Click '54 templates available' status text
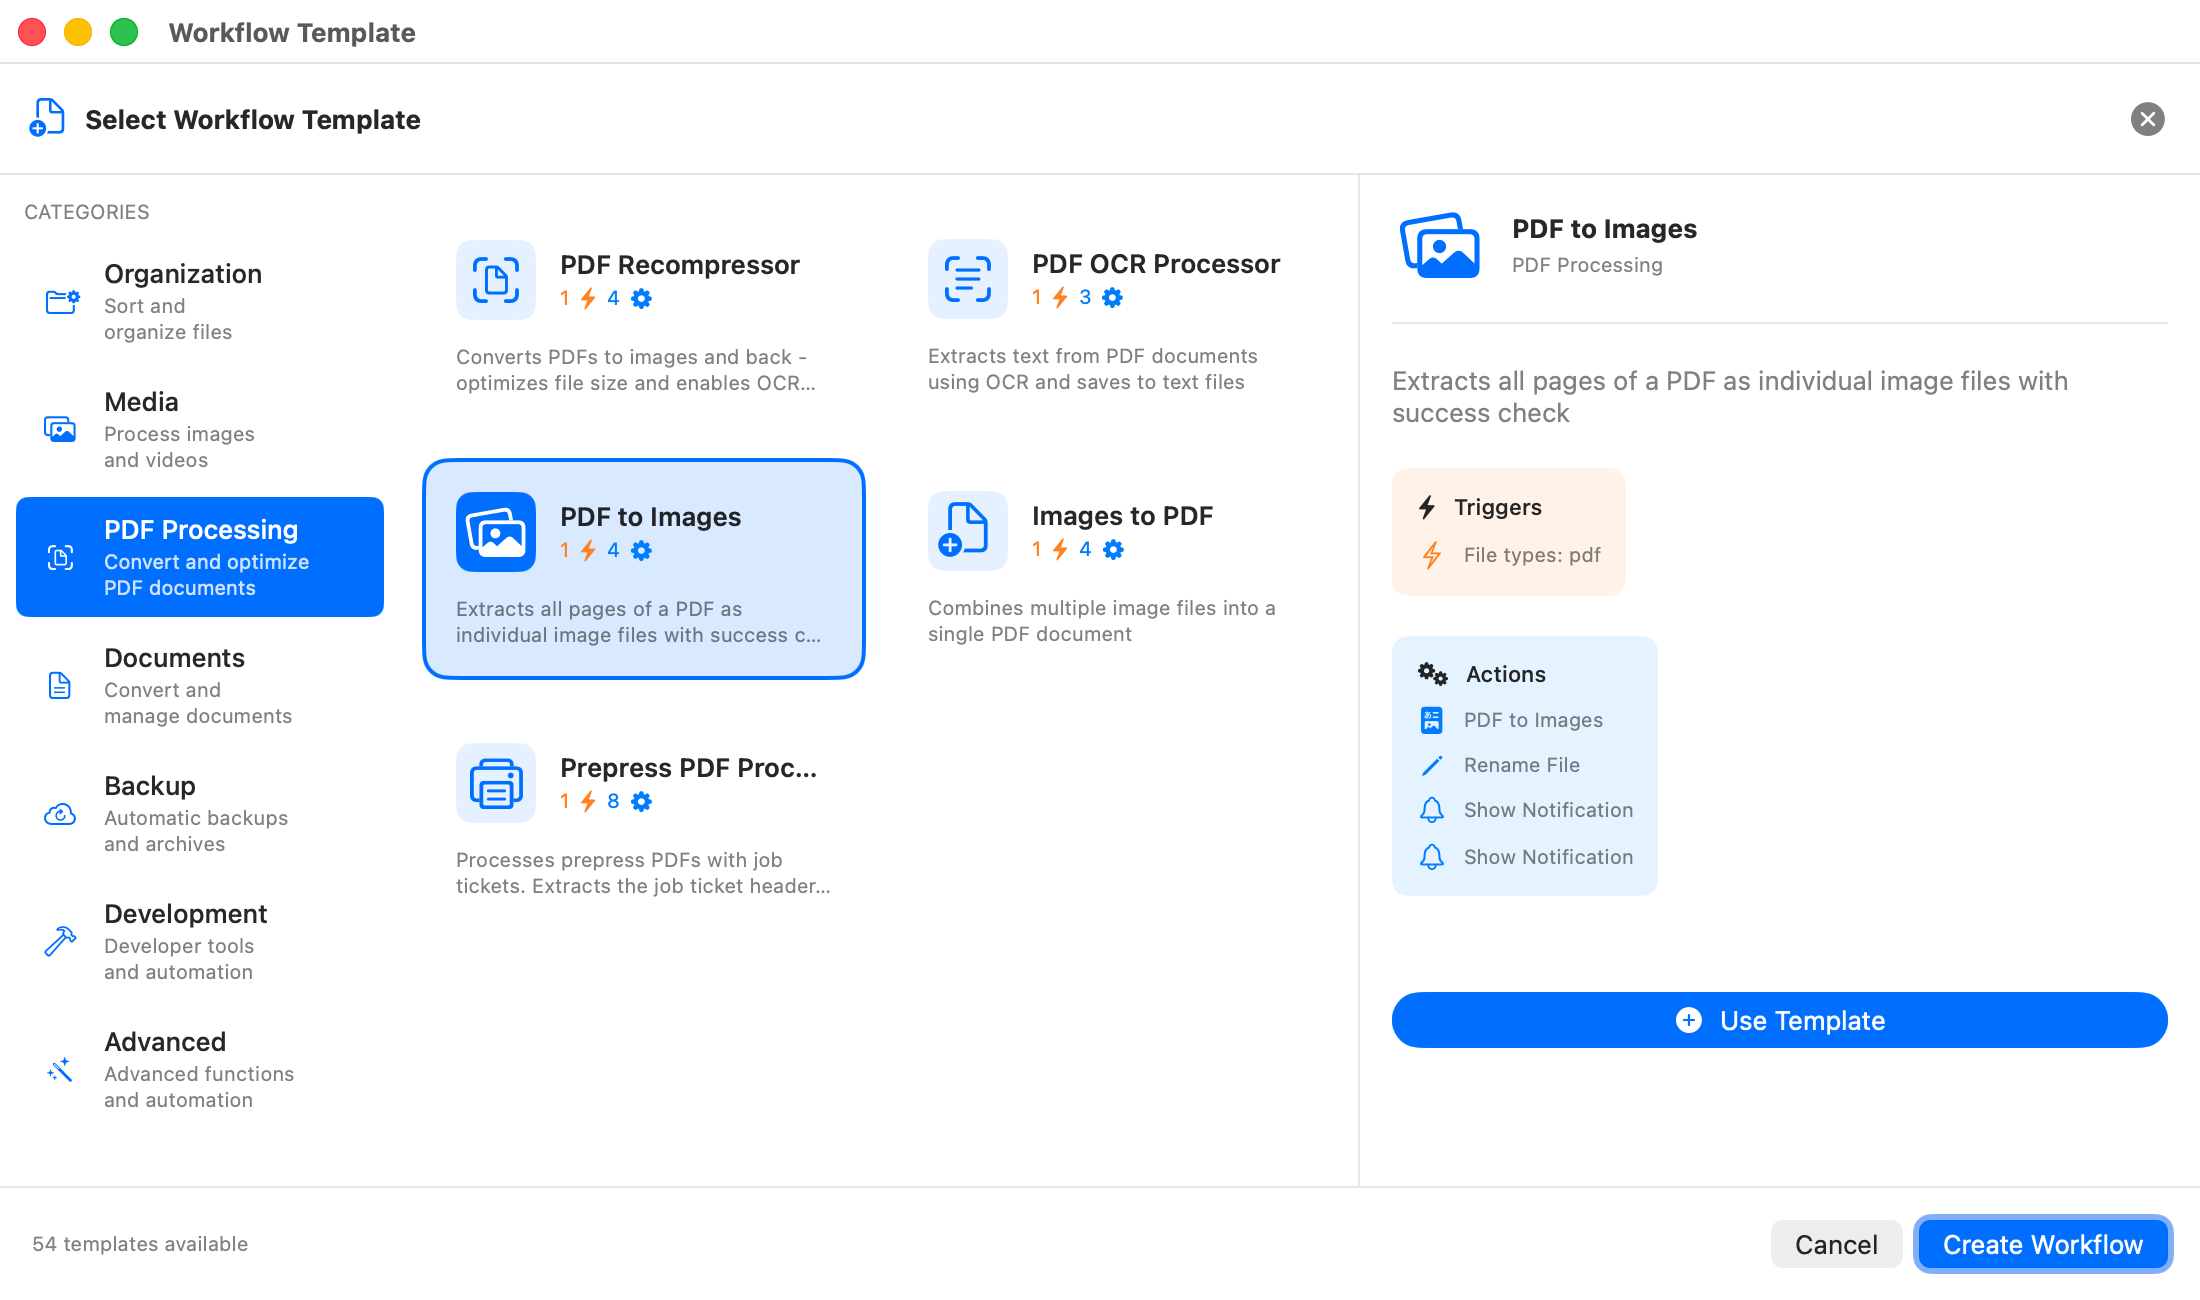Viewport: 2200px width, 1300px height. [140, 1244]
